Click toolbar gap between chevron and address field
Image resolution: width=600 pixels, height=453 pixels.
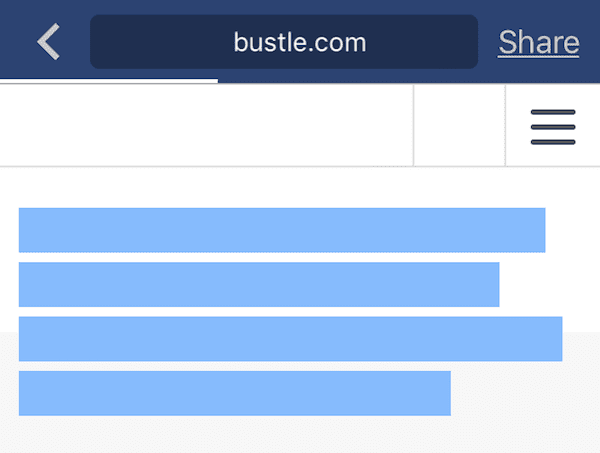[78, 42]
